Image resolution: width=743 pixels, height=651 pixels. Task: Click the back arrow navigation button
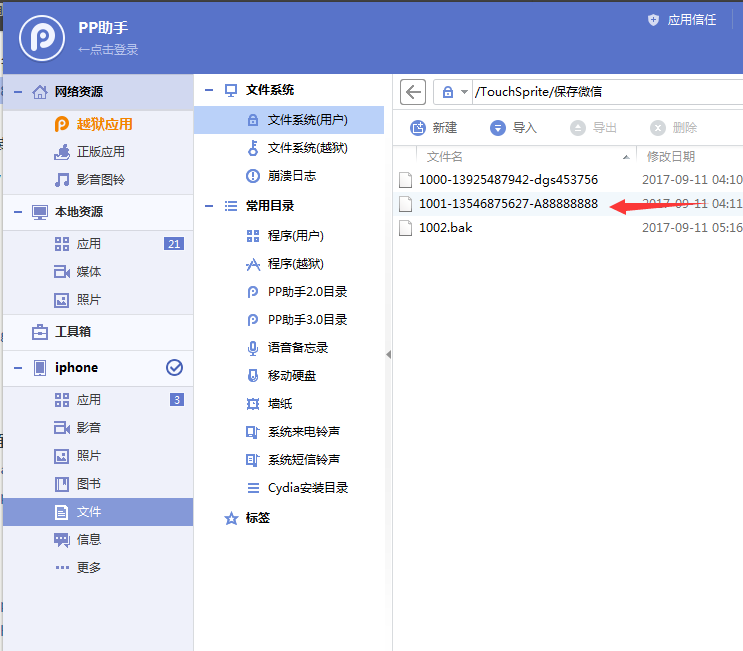[413, 92]
